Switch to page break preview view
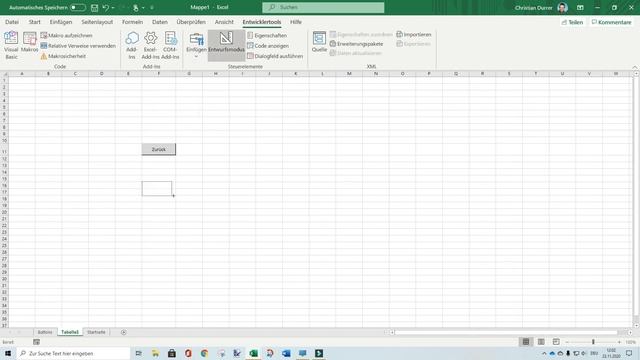Viewport: 640px width, 360px height. (x=556, y=342)
